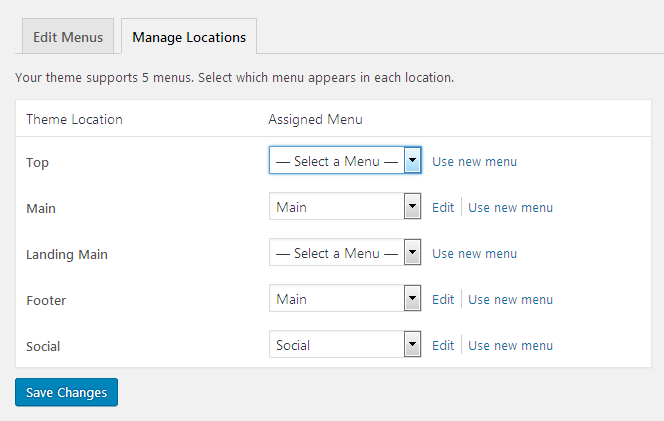
Task: Click Use new menu for Main
Action: tap(510, 208)
